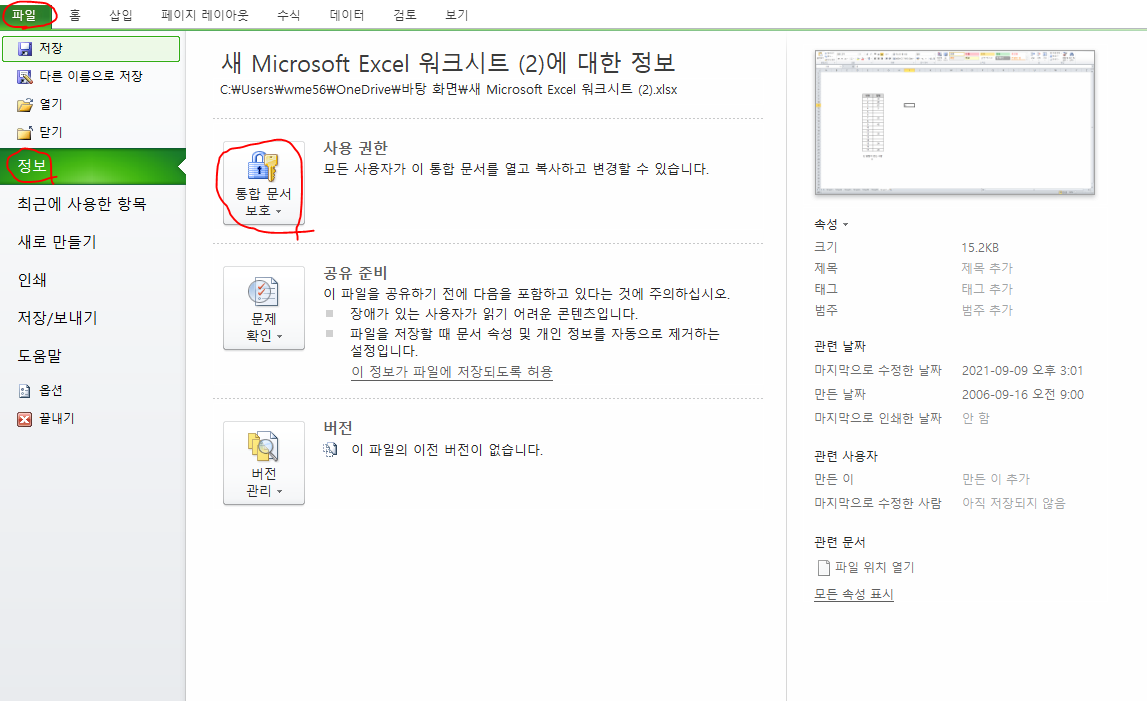Click the 다른 이름으로 저장 menu label
The height and width of the screenshot is (701, 1147).
[x=91, y=76]
